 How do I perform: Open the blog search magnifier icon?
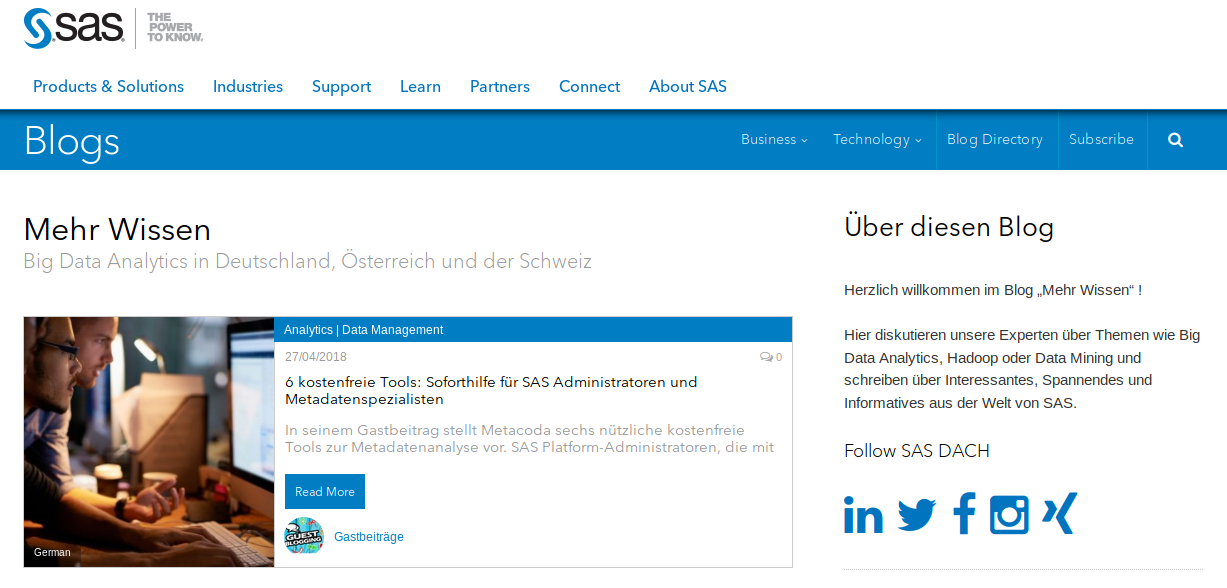[1175, 140]
